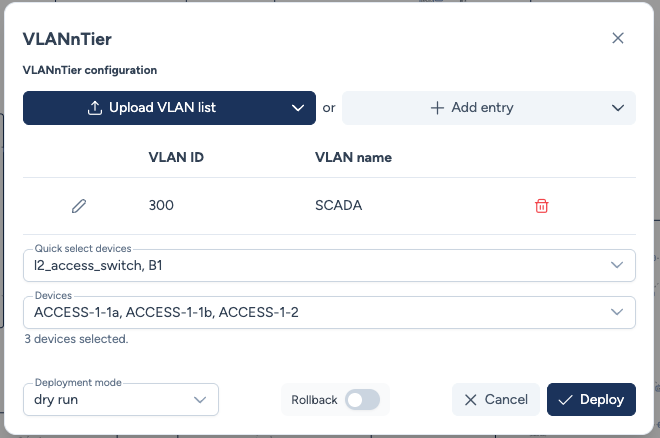Delete the SCADA VLAN entry via the trash icon
This screenshot has height=438, width=660.
541,206
